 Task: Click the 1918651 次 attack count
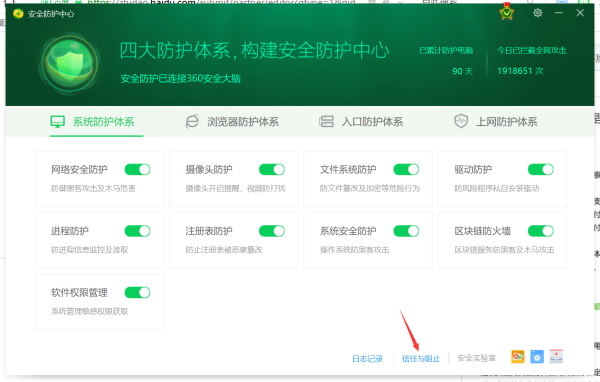520,71
